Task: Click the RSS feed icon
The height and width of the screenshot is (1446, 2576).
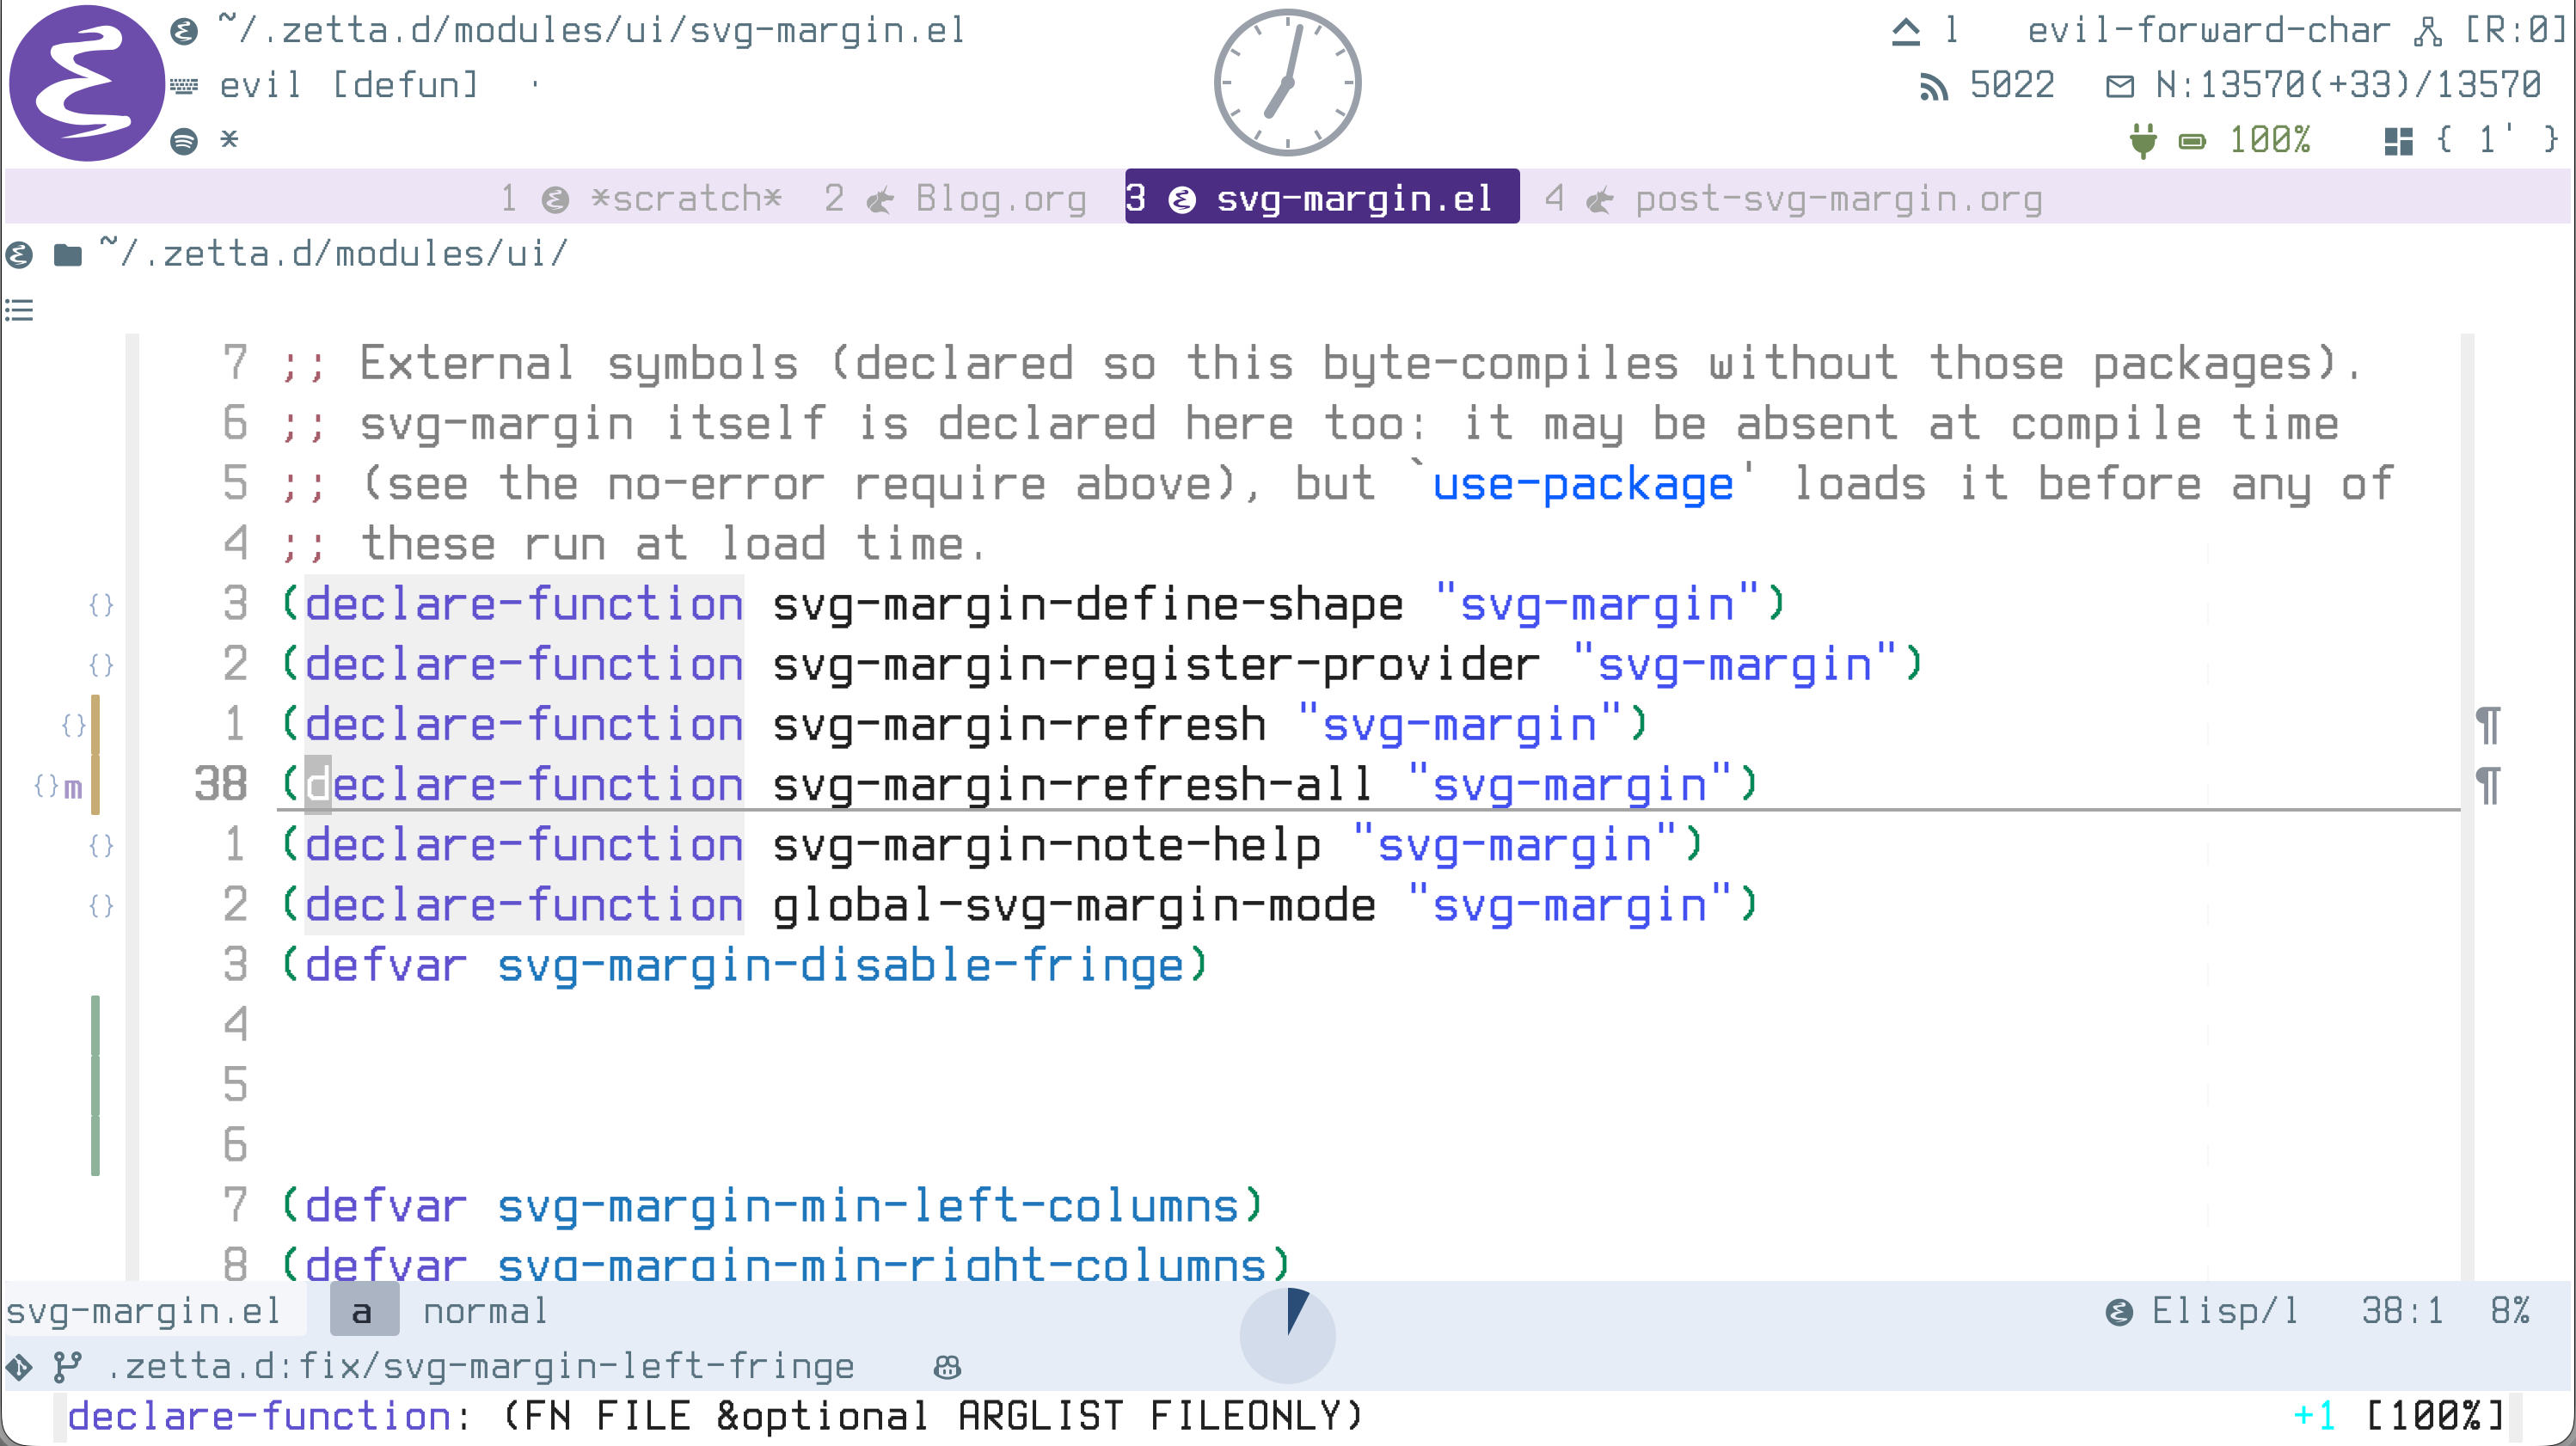Action: click(x=1933, y=87)
